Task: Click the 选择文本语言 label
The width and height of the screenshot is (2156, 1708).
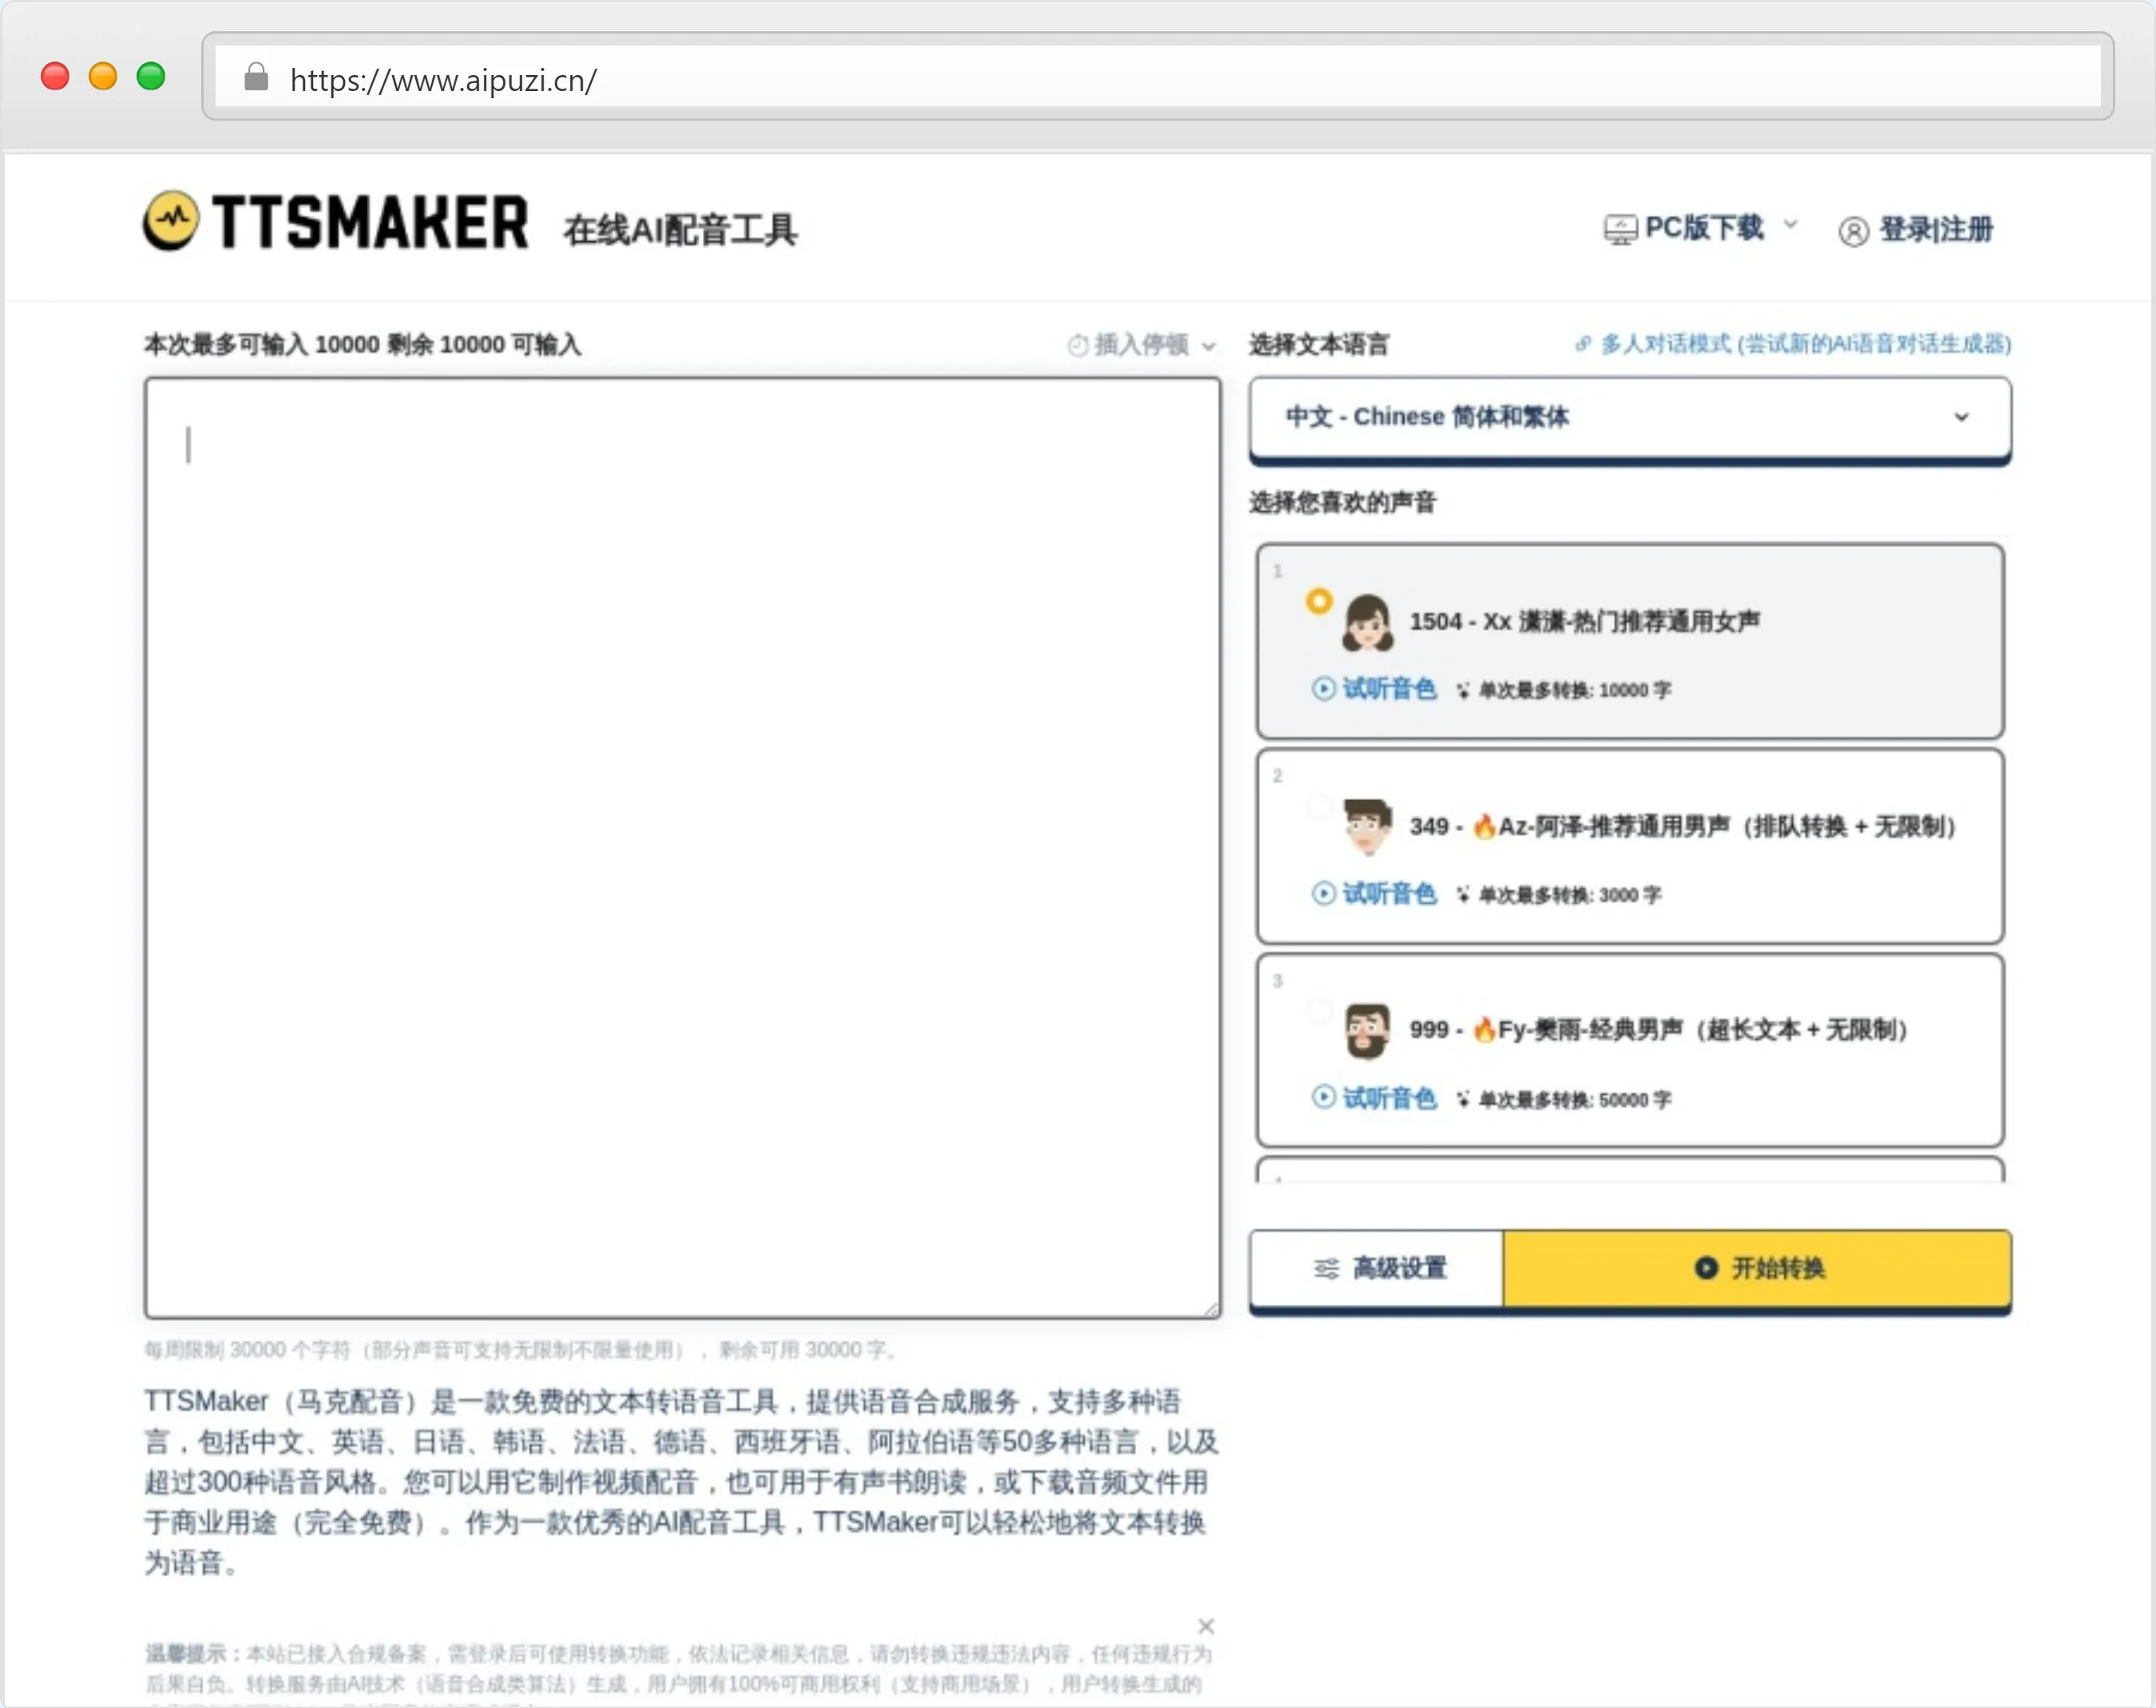Action: [1319, 345]
